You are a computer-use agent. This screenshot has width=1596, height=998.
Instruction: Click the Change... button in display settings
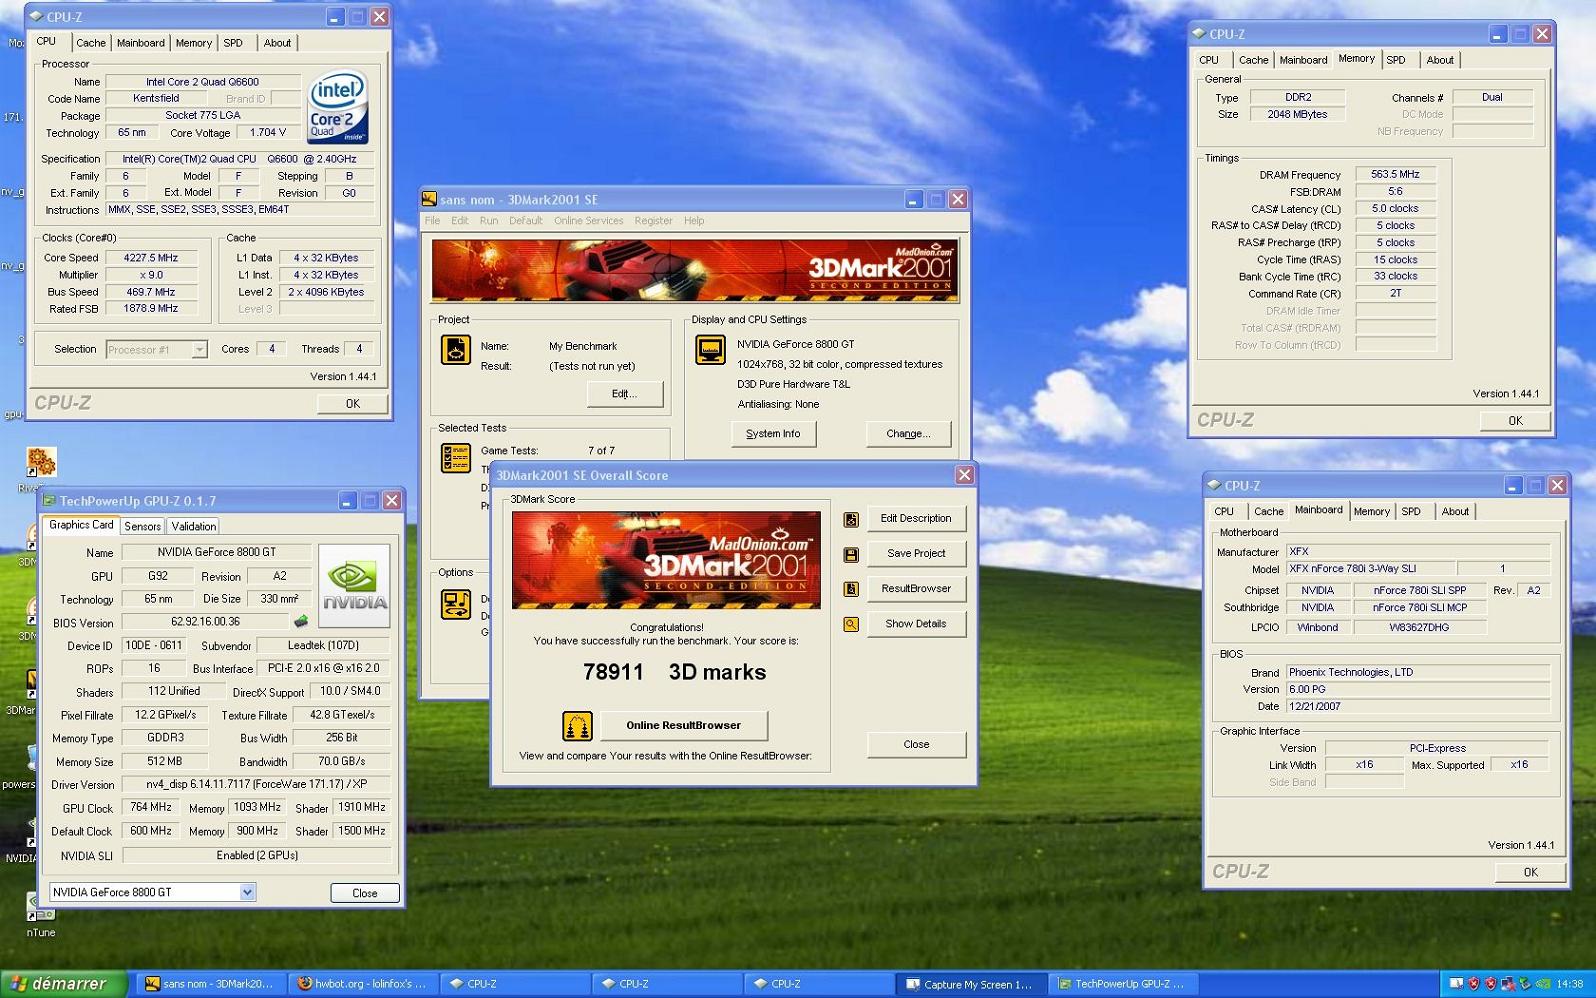coord(908,434)
